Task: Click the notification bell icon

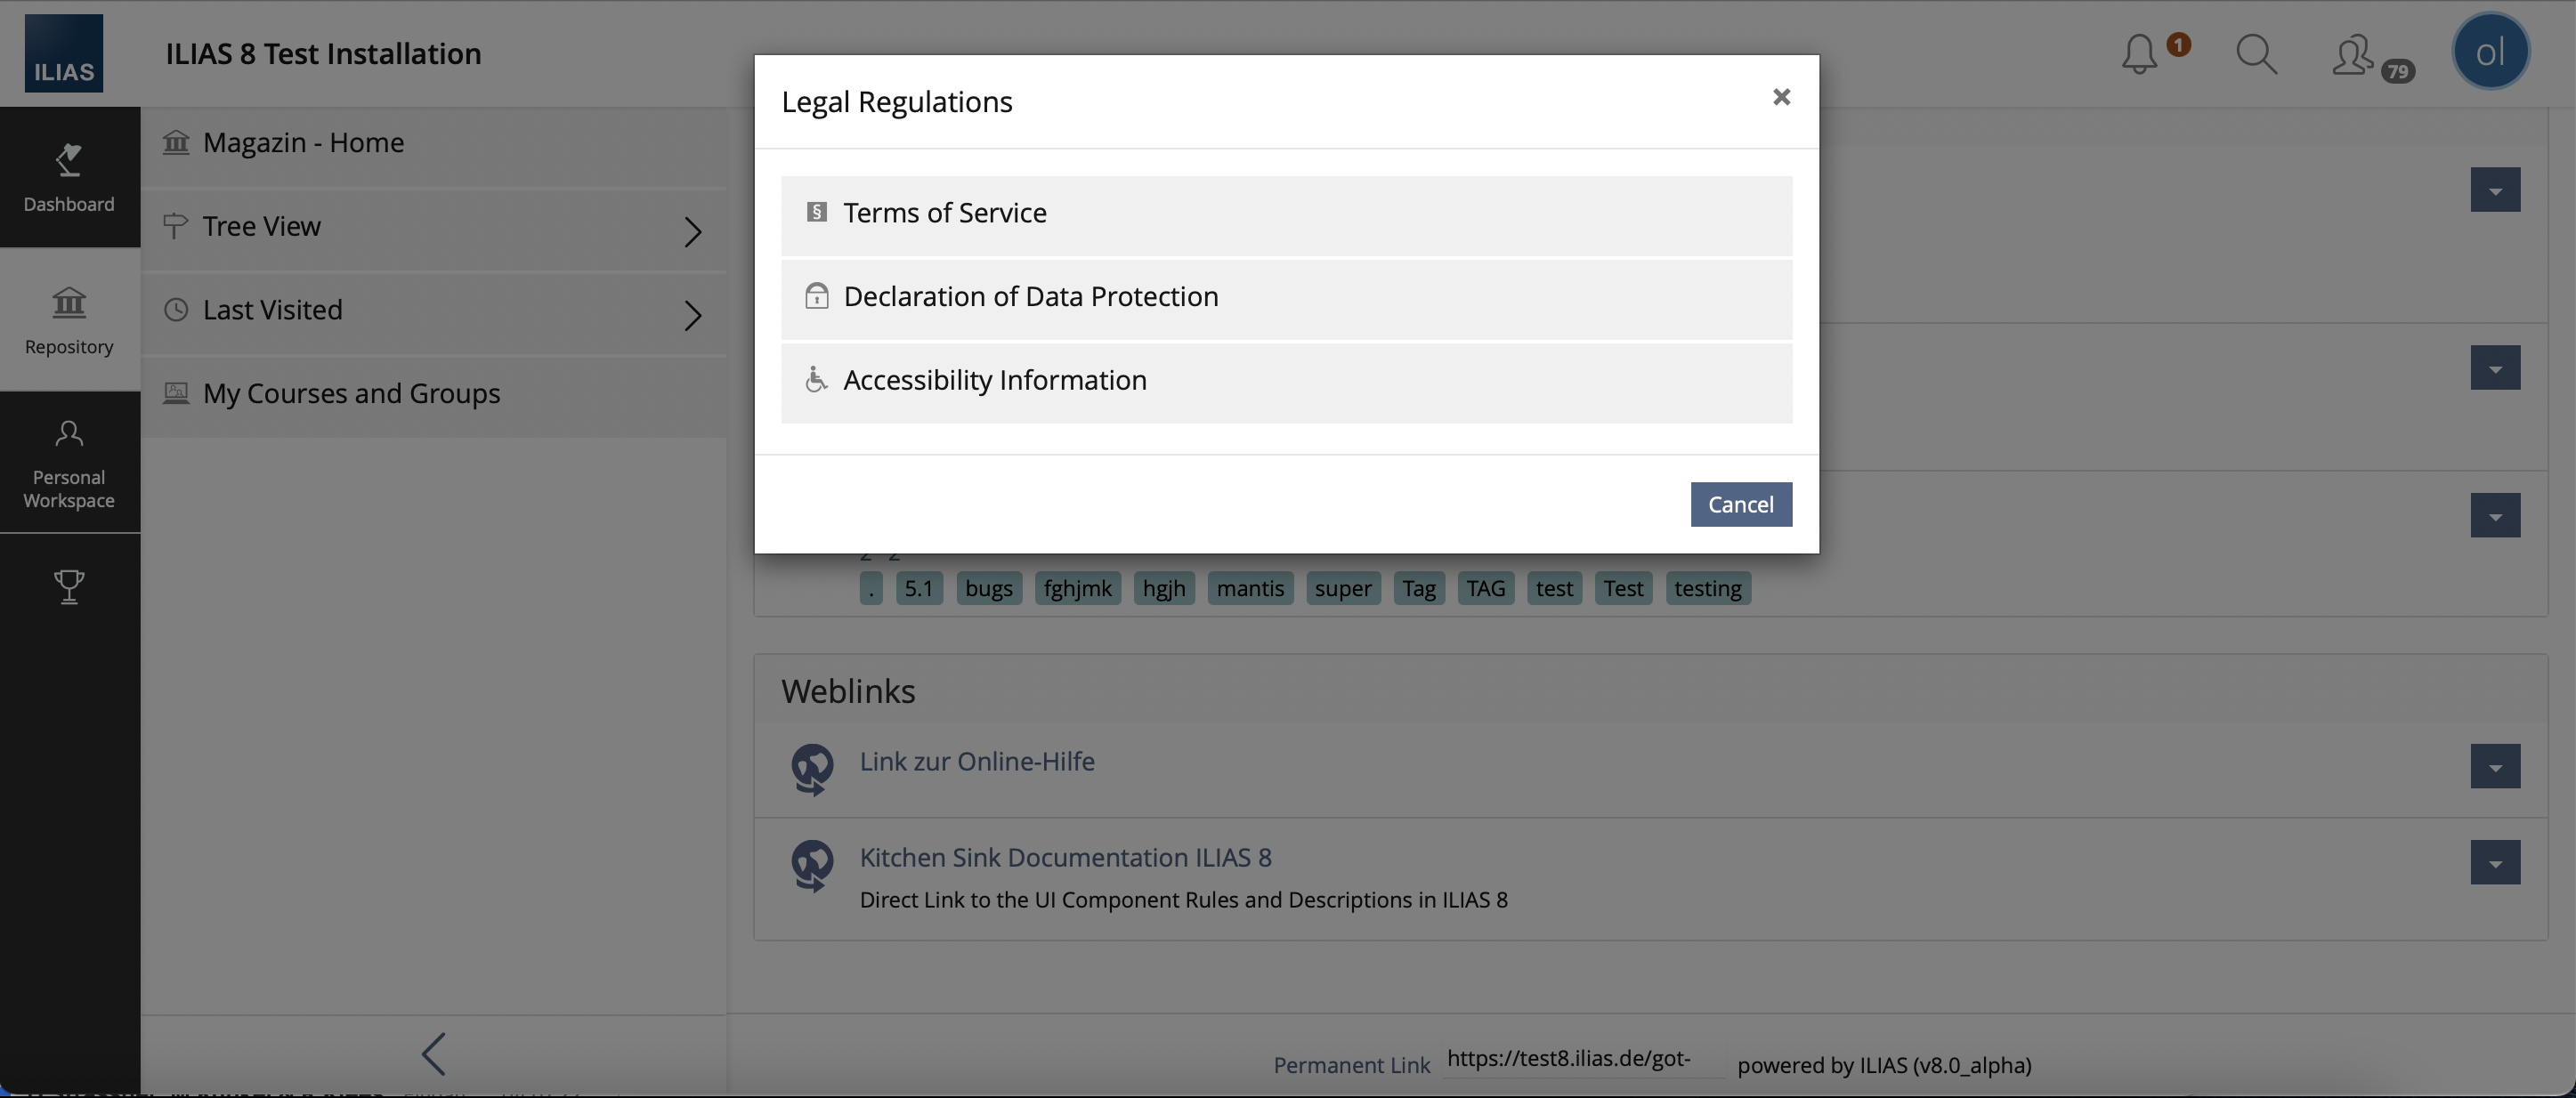Action: tap(2140, 54)
